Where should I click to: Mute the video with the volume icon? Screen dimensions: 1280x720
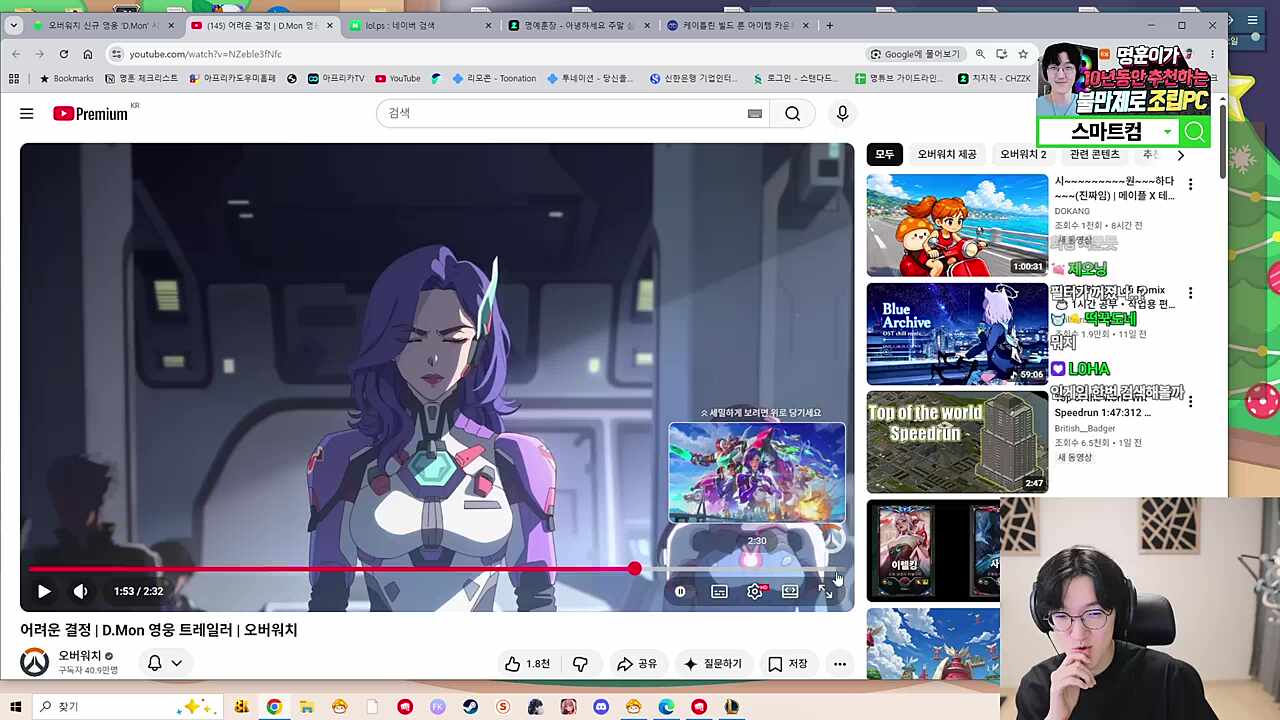(x=81, y=591)
